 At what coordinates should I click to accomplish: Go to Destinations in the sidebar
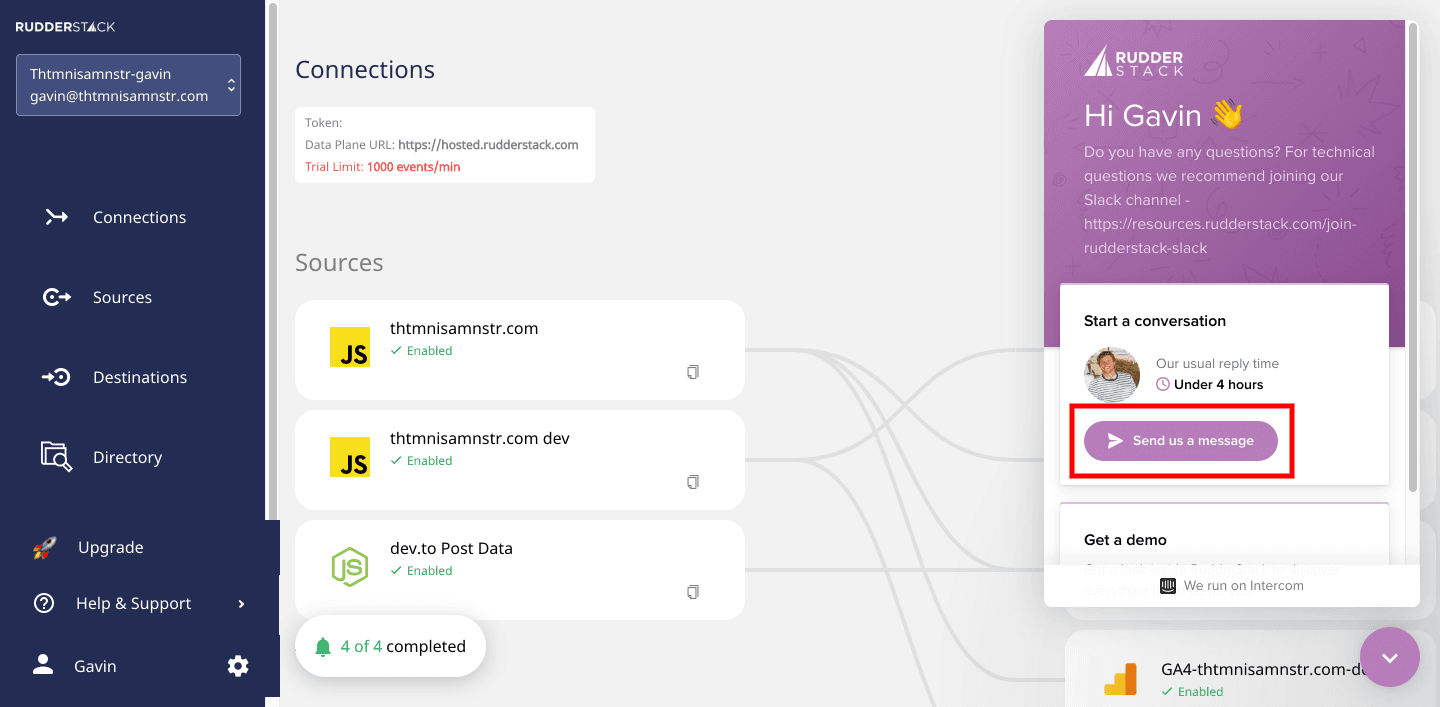140,377
